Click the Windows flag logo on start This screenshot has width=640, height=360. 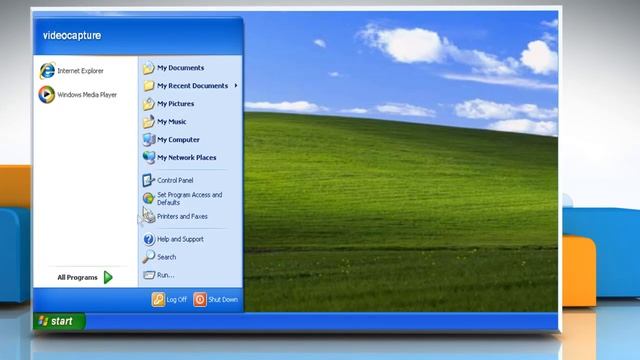(x=43, y=321)
